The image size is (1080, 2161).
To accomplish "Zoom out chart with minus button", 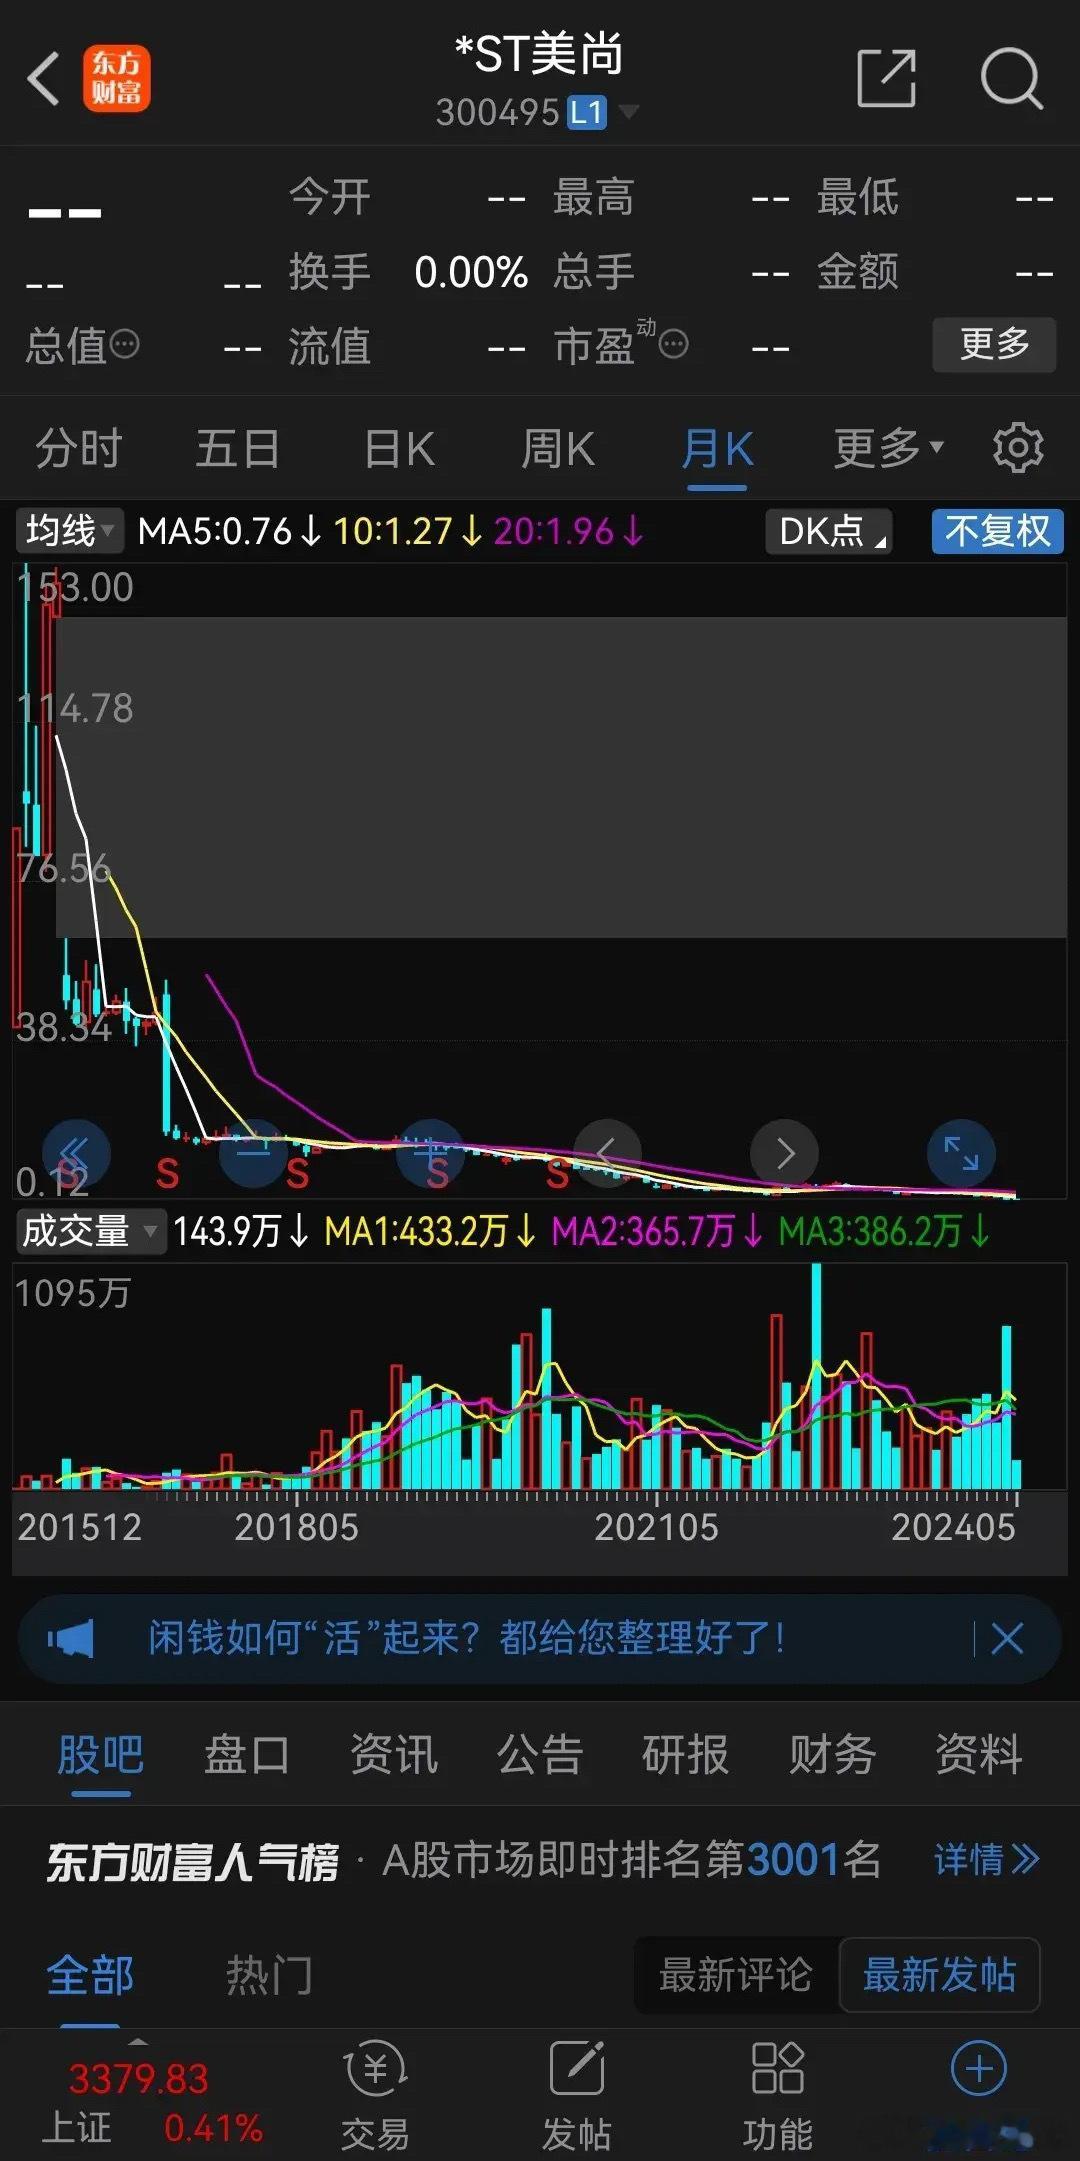I will (x=254, y=1153).
